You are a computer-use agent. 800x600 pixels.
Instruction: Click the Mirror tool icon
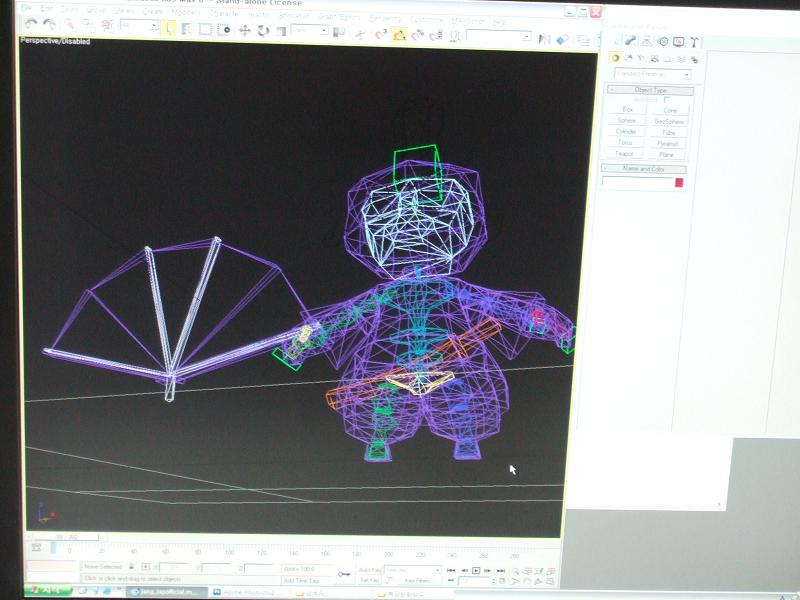tap(544, 39)
